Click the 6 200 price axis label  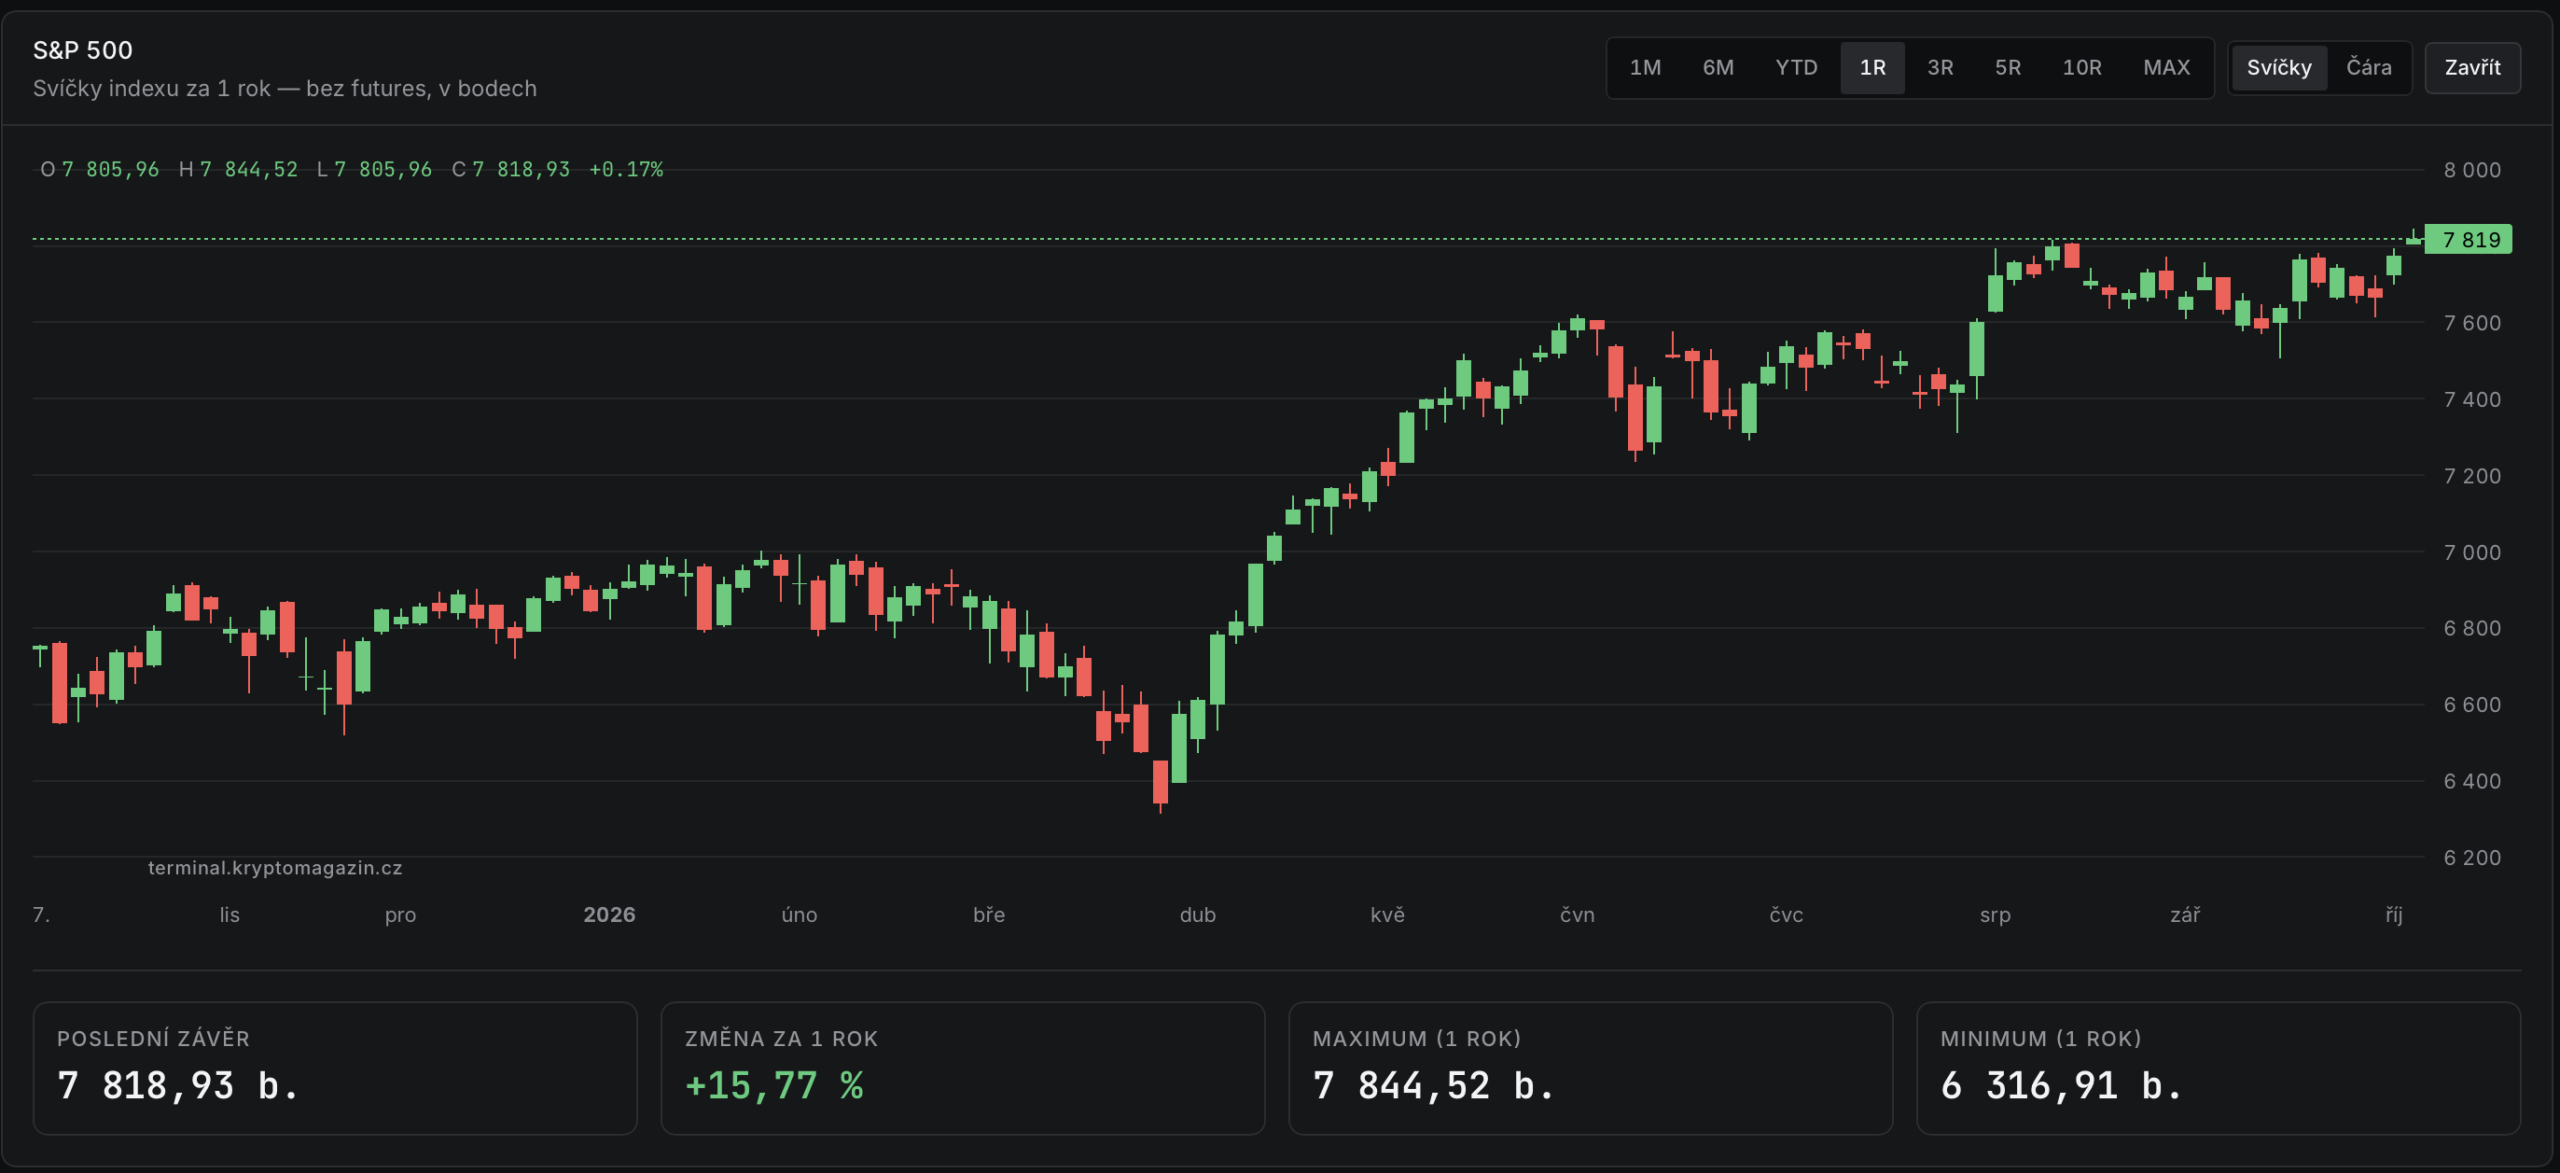(x=2472, y=857)
